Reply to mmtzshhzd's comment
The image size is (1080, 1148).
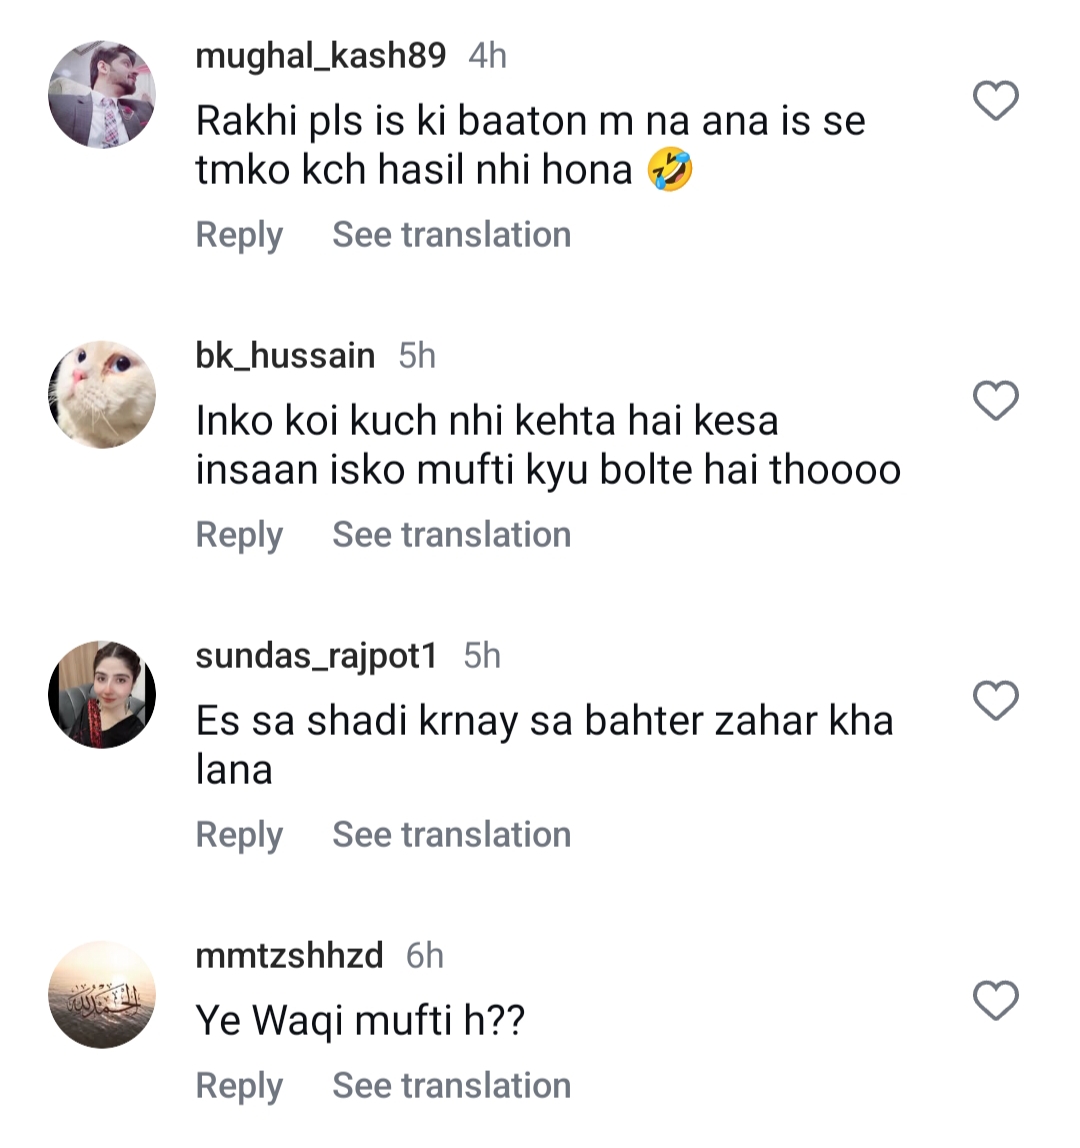[x=239, y=1085]
